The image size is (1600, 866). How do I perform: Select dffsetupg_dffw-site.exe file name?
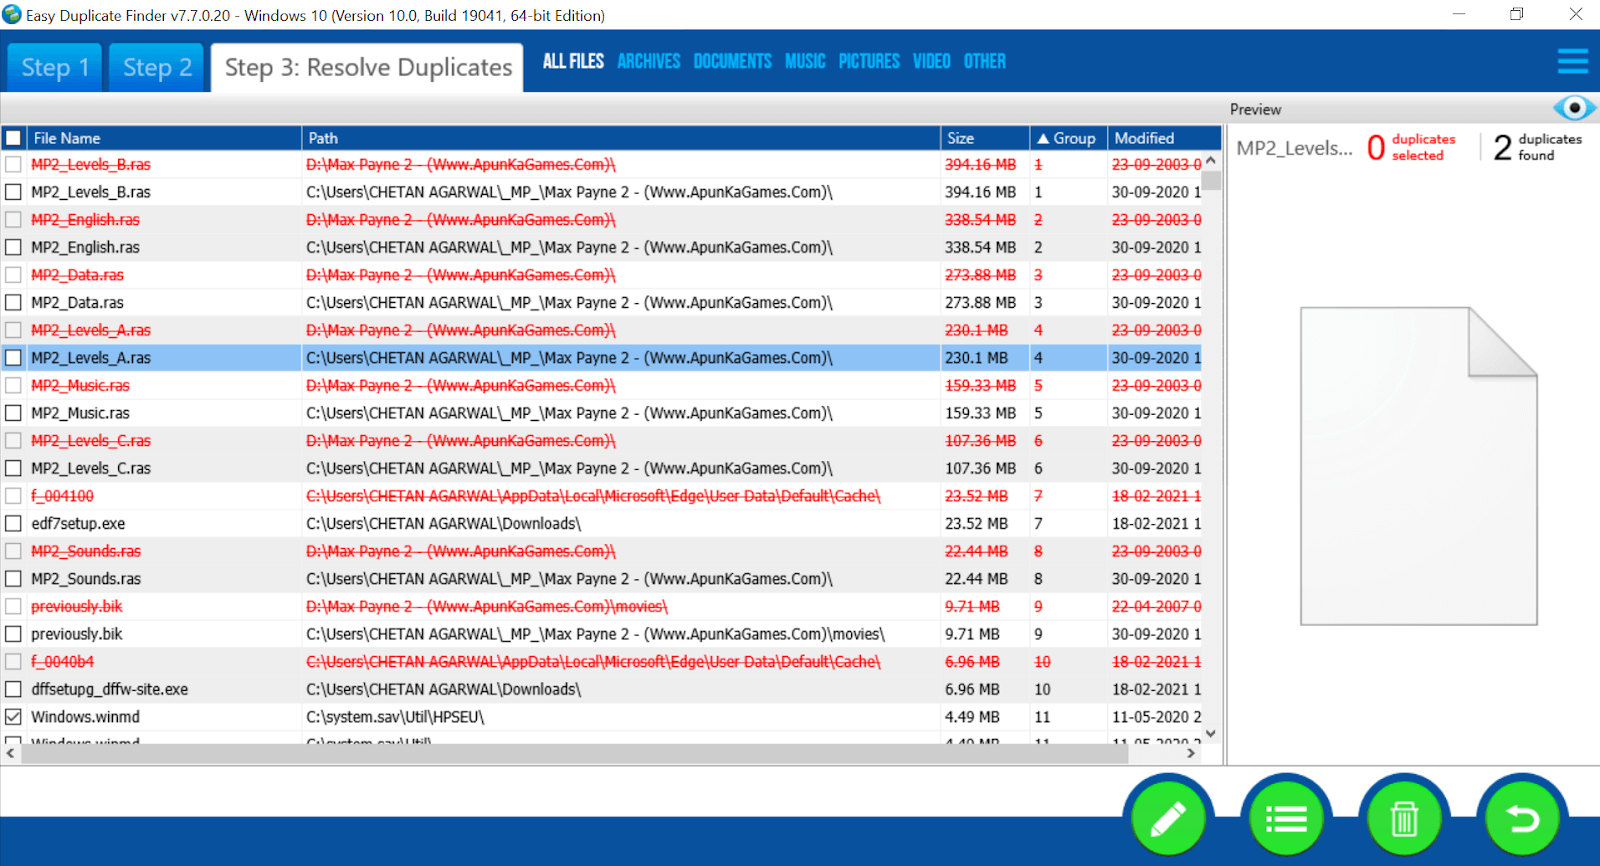point(109,689)
